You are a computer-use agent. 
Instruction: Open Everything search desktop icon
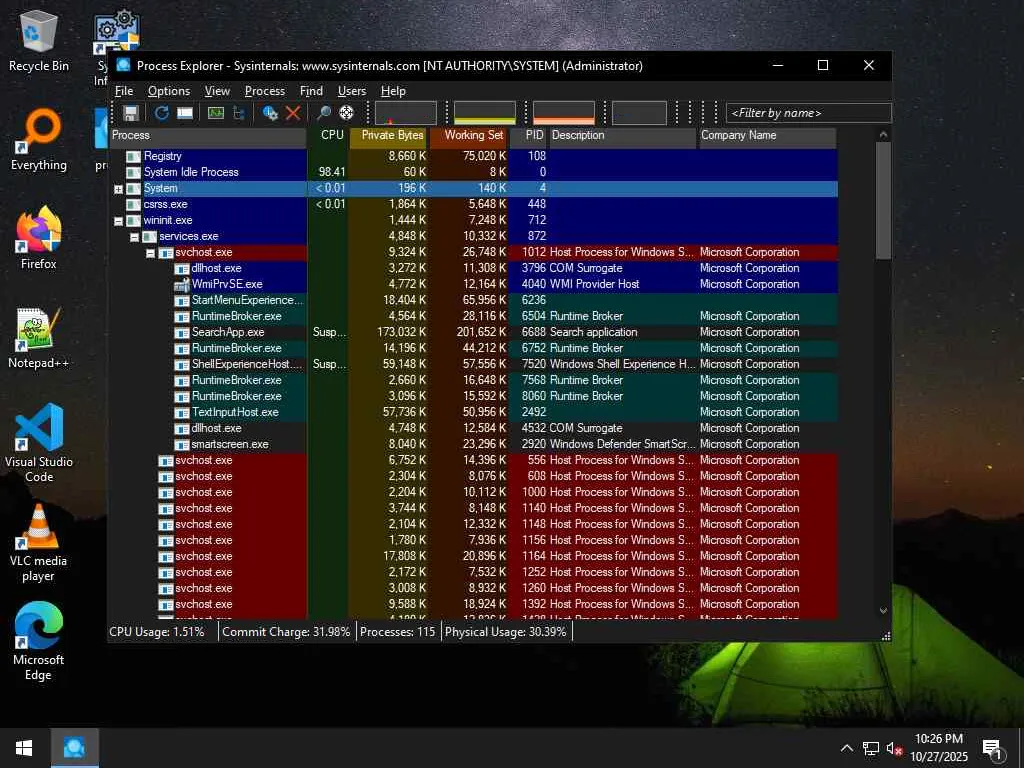(39, 140)
